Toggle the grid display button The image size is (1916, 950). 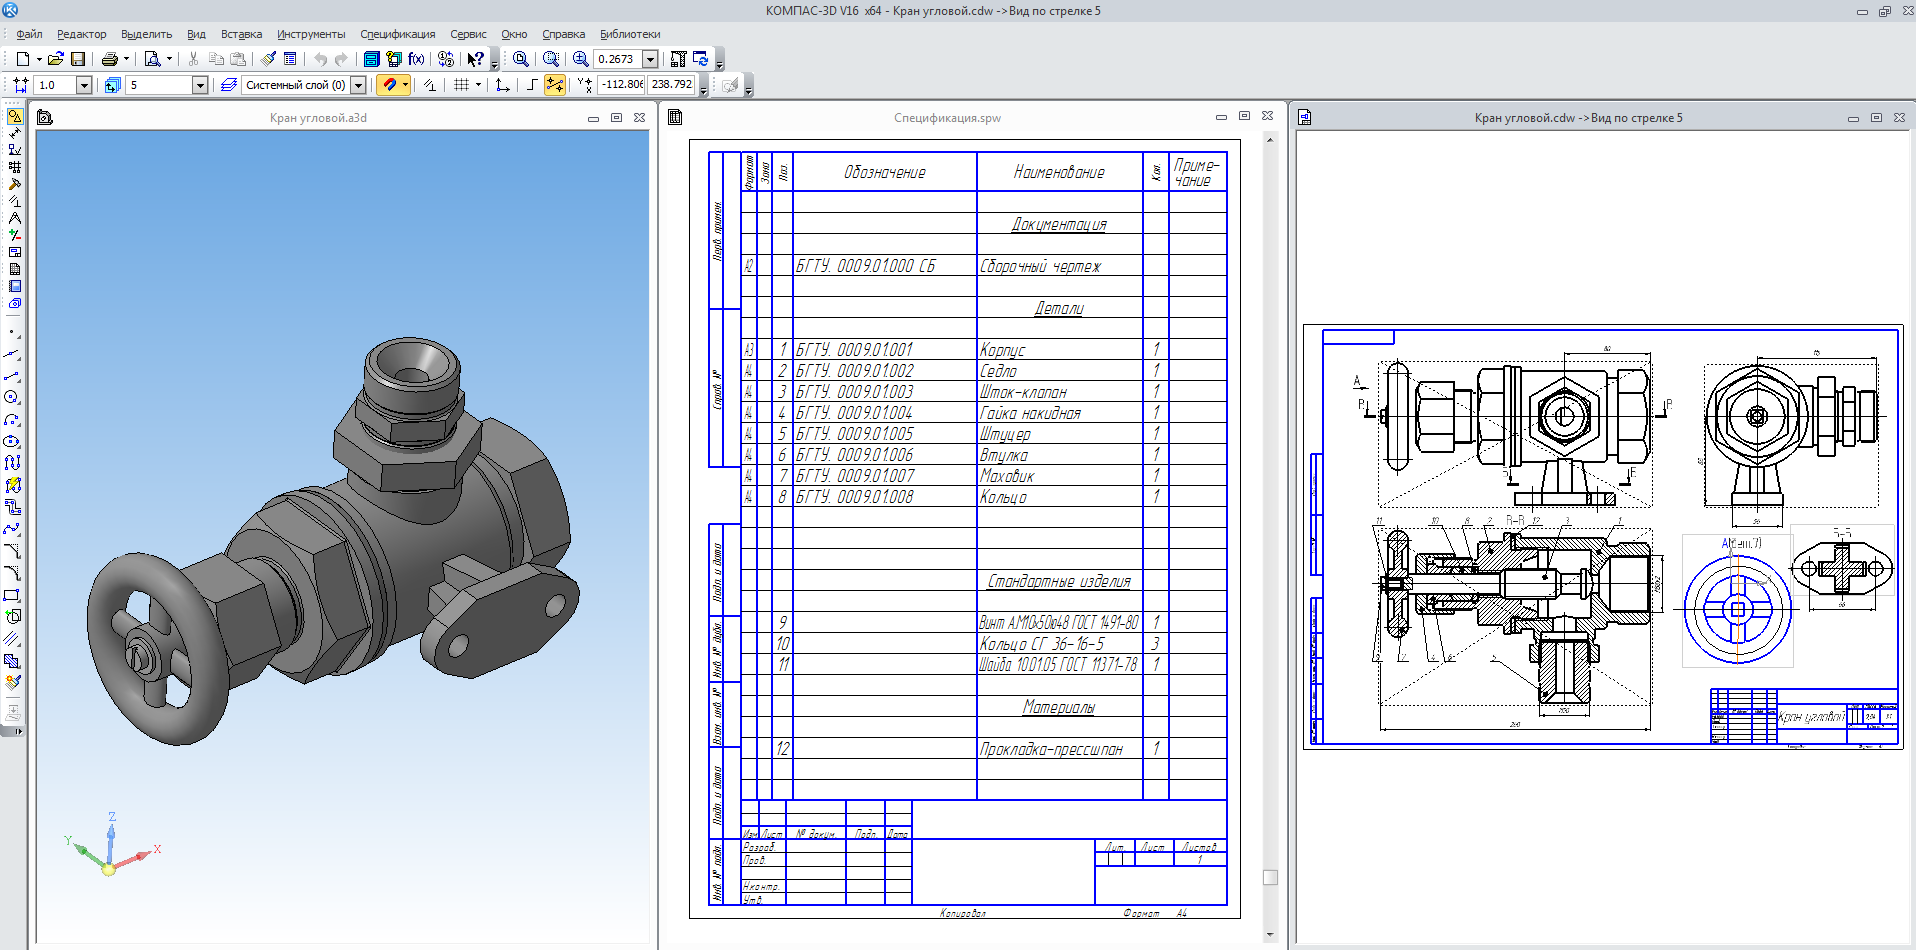click(461, 85)
